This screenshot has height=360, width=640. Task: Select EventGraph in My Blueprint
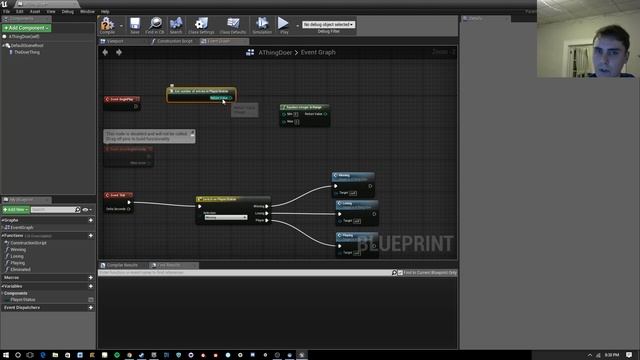[22, 227]
